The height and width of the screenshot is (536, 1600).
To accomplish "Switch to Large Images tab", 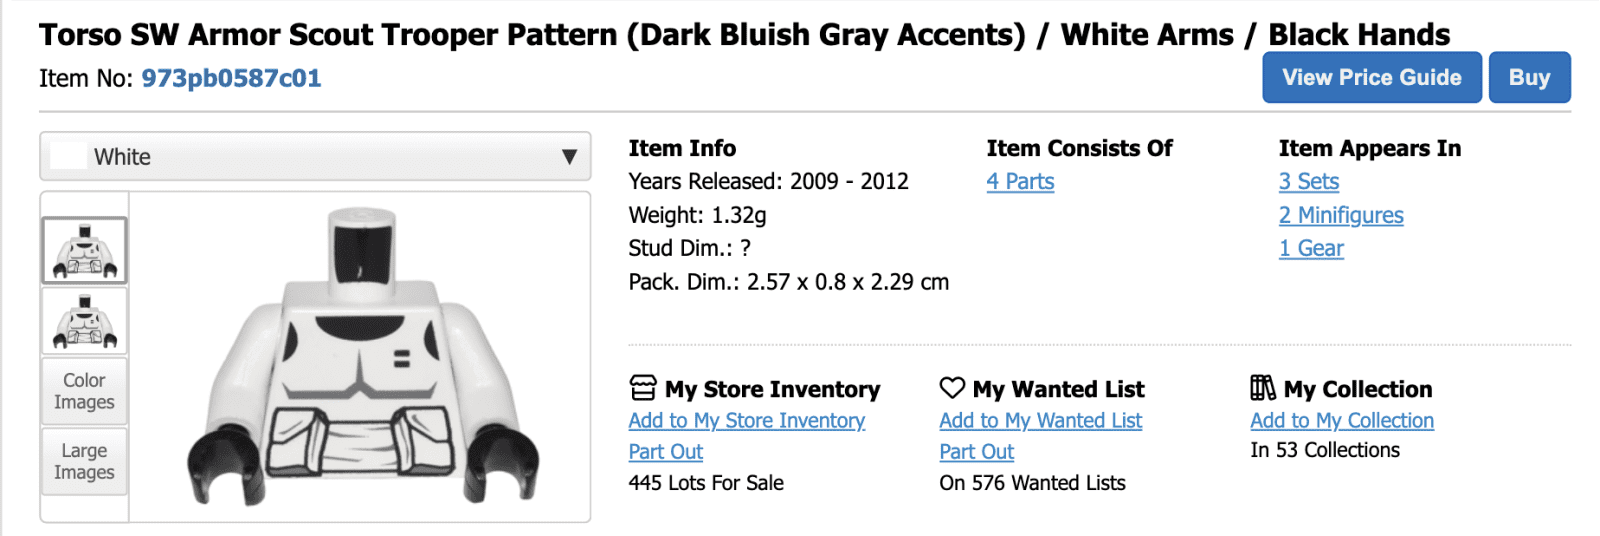I will coord(84,461).
